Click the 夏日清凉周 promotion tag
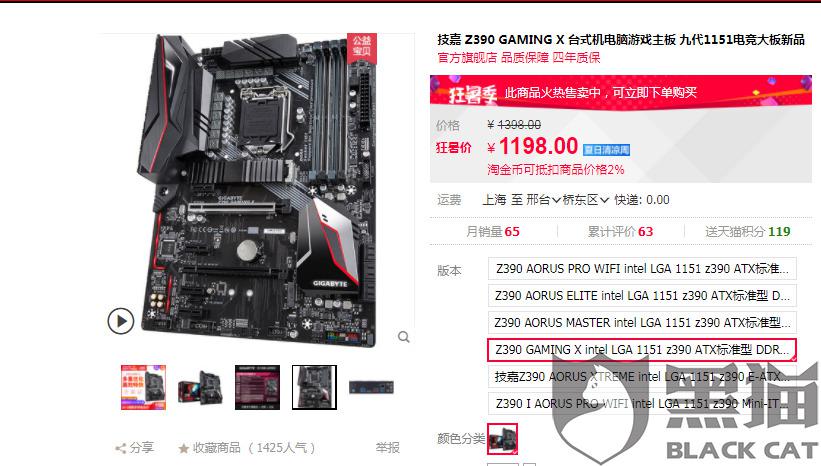821x466 pixels. (606, 150)
